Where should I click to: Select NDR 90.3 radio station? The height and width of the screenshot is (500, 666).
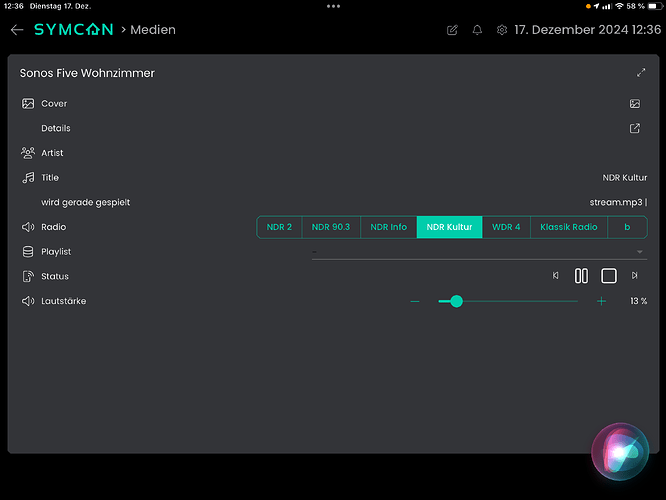331,227
